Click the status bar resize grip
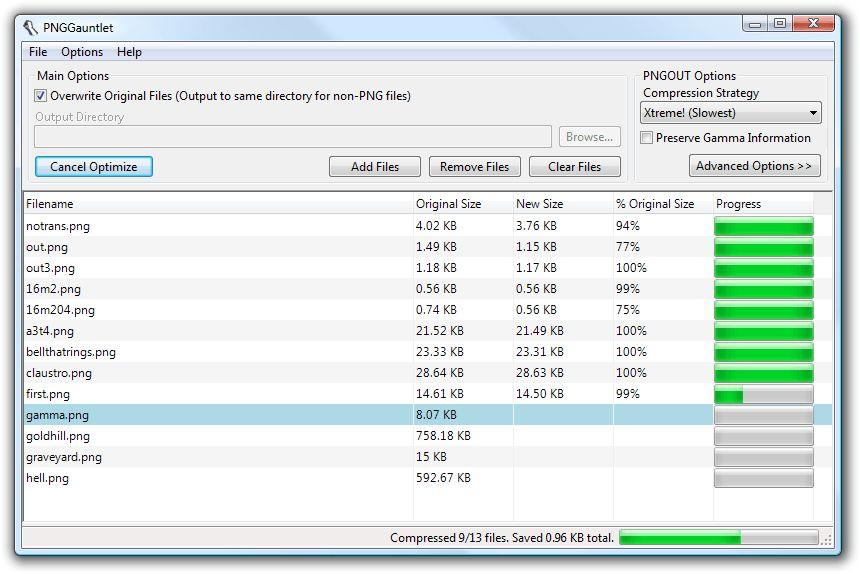The image size is (860, 574). pyautogui.click(x=827, y=540)
